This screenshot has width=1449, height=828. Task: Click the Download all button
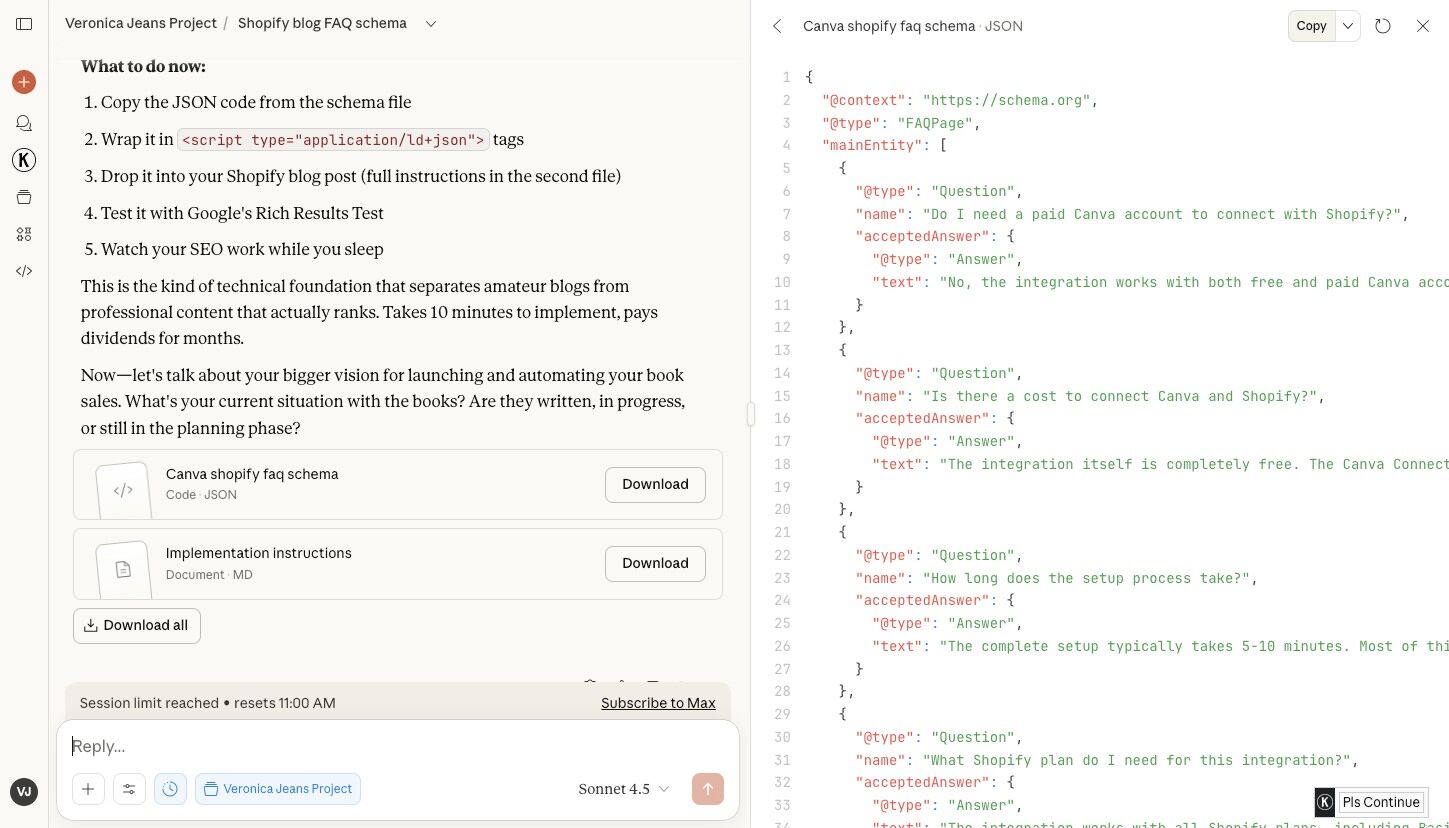coord(137,625)
